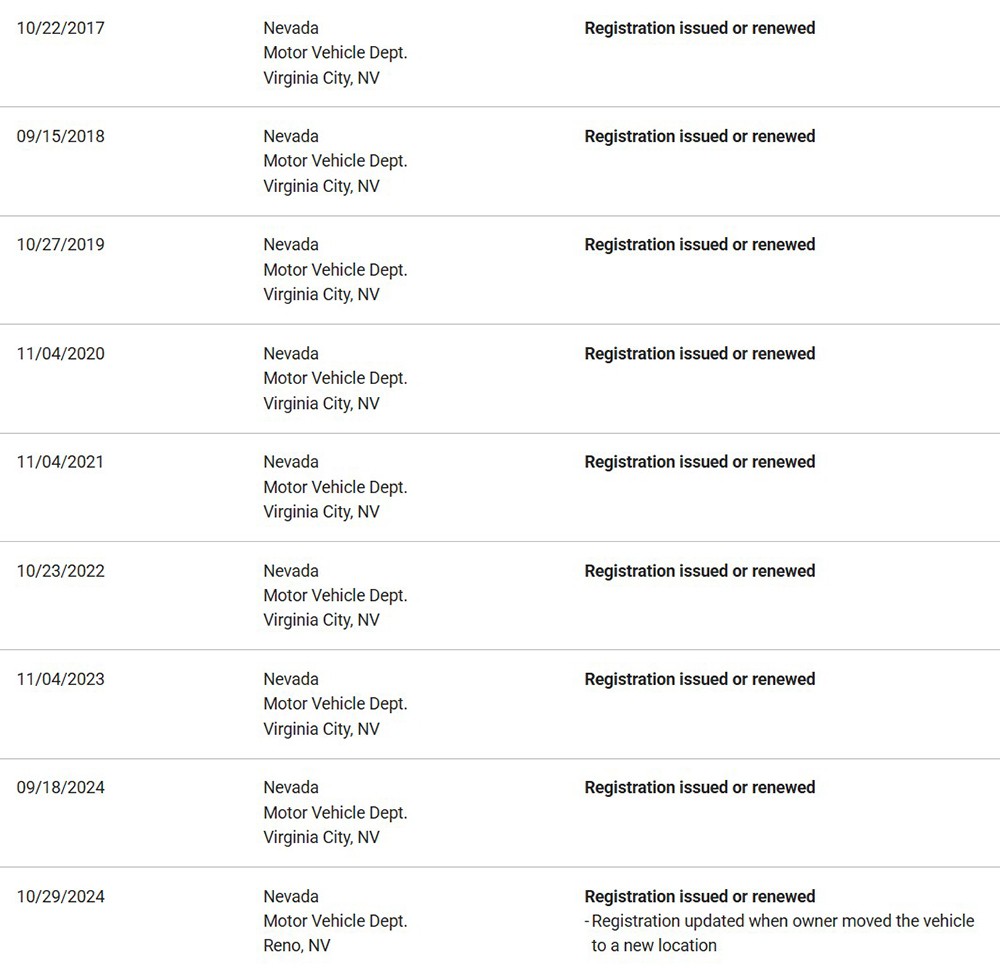Select the 09/18/2024 date
The image size is (1000, 971).
coord(60,787)
